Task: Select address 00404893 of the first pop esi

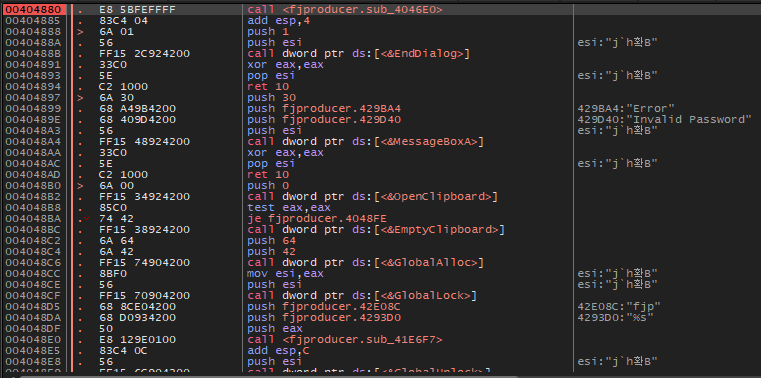Action: pos(33,76)
